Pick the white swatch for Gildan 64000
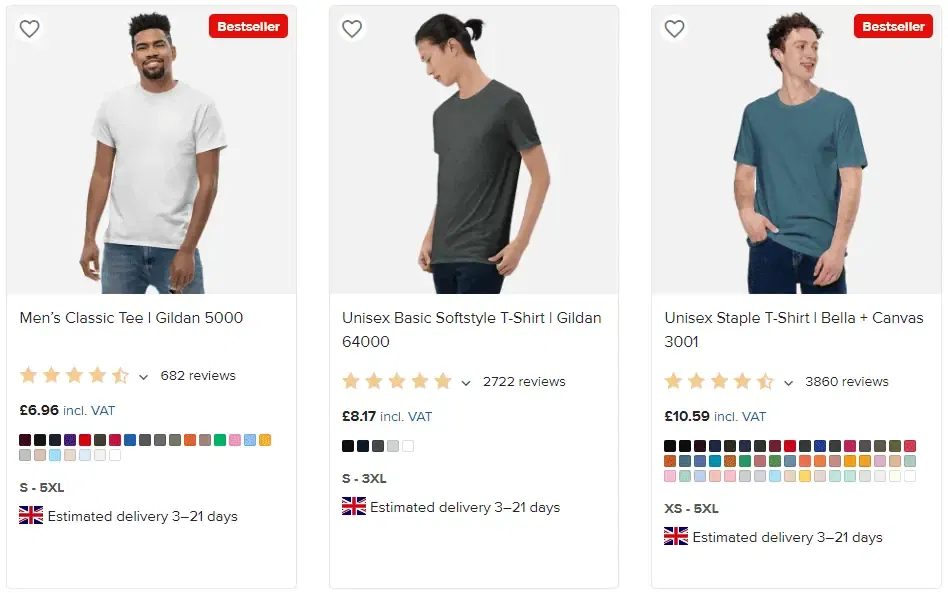 click(408, 445)
